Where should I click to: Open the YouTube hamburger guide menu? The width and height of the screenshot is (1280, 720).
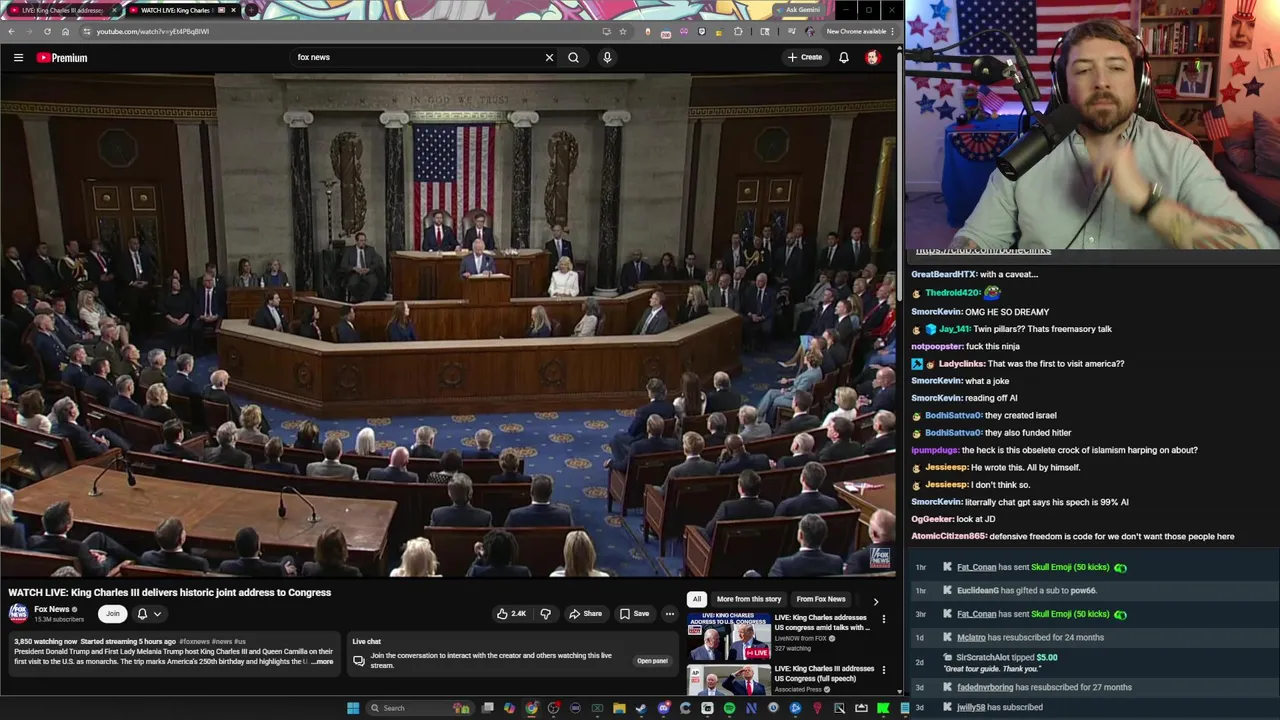click(18, 58)
